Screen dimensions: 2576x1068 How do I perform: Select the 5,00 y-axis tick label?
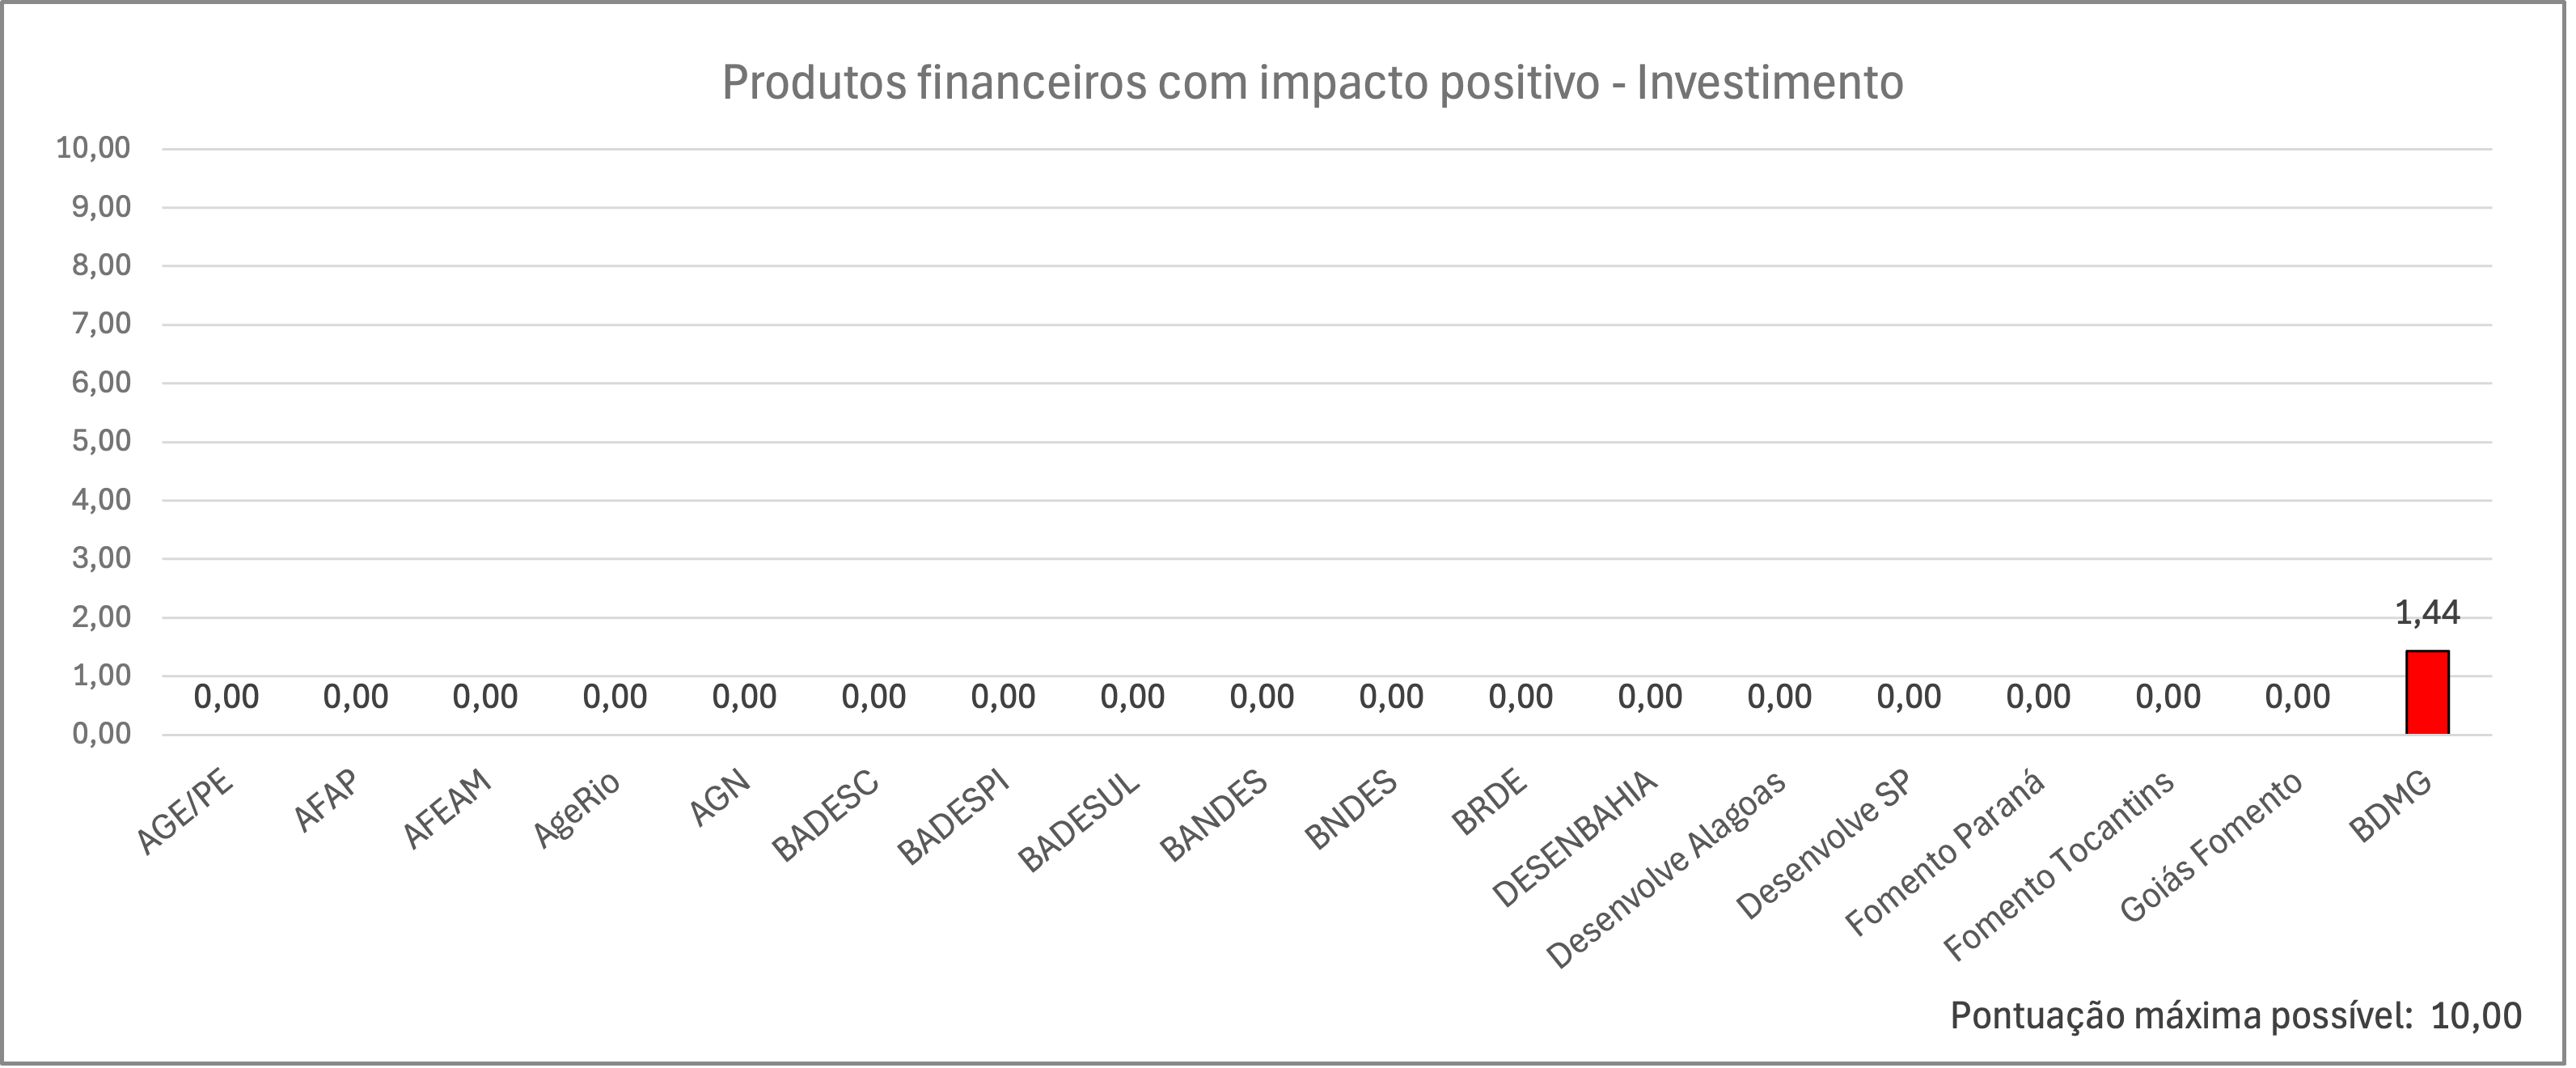click(x=101, y=441)
